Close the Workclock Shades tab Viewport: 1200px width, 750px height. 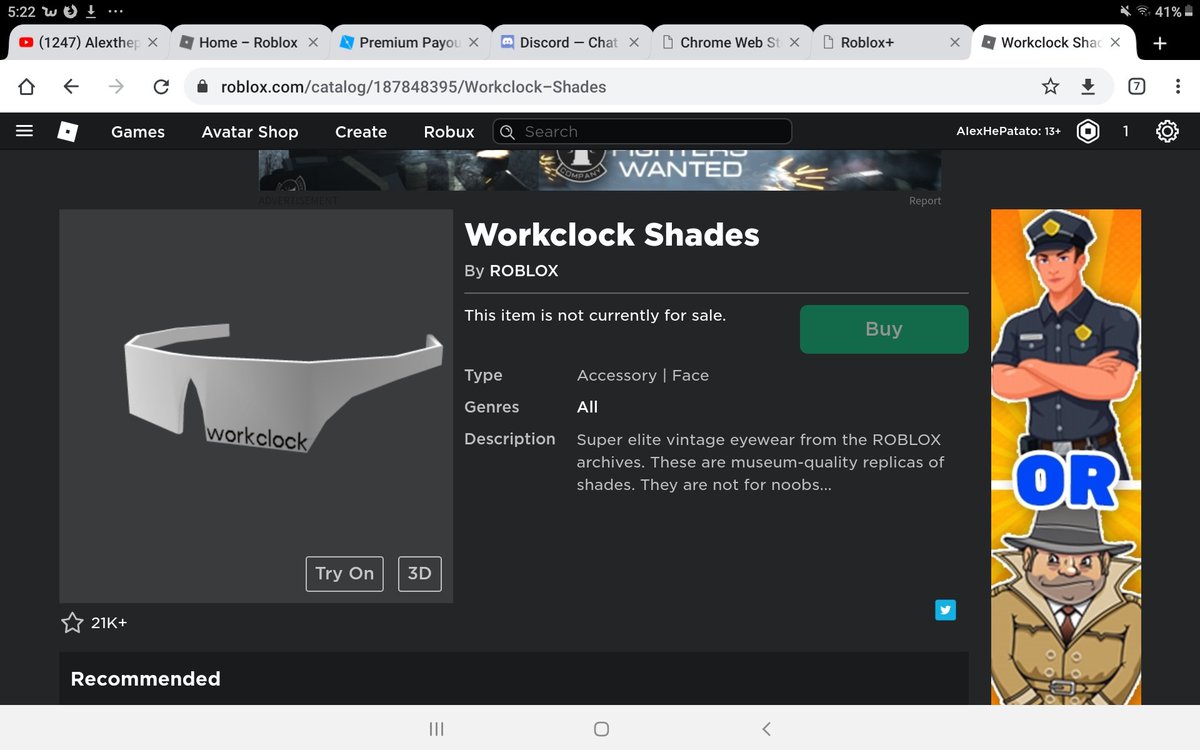(x=1115, y=43)
